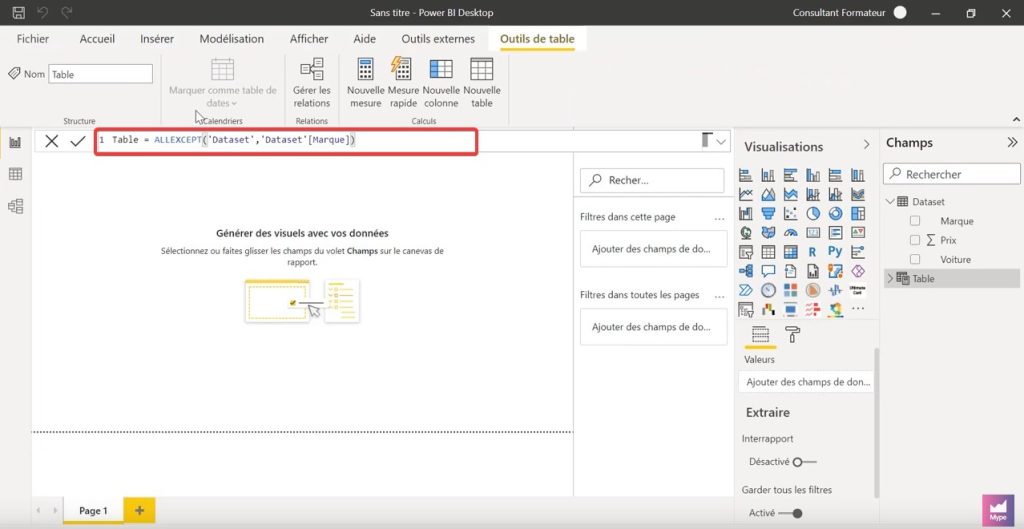This screenshot has width=1024, height=529.
Task: Switch to Report view in left sidebar
Action: pos(15,142)
